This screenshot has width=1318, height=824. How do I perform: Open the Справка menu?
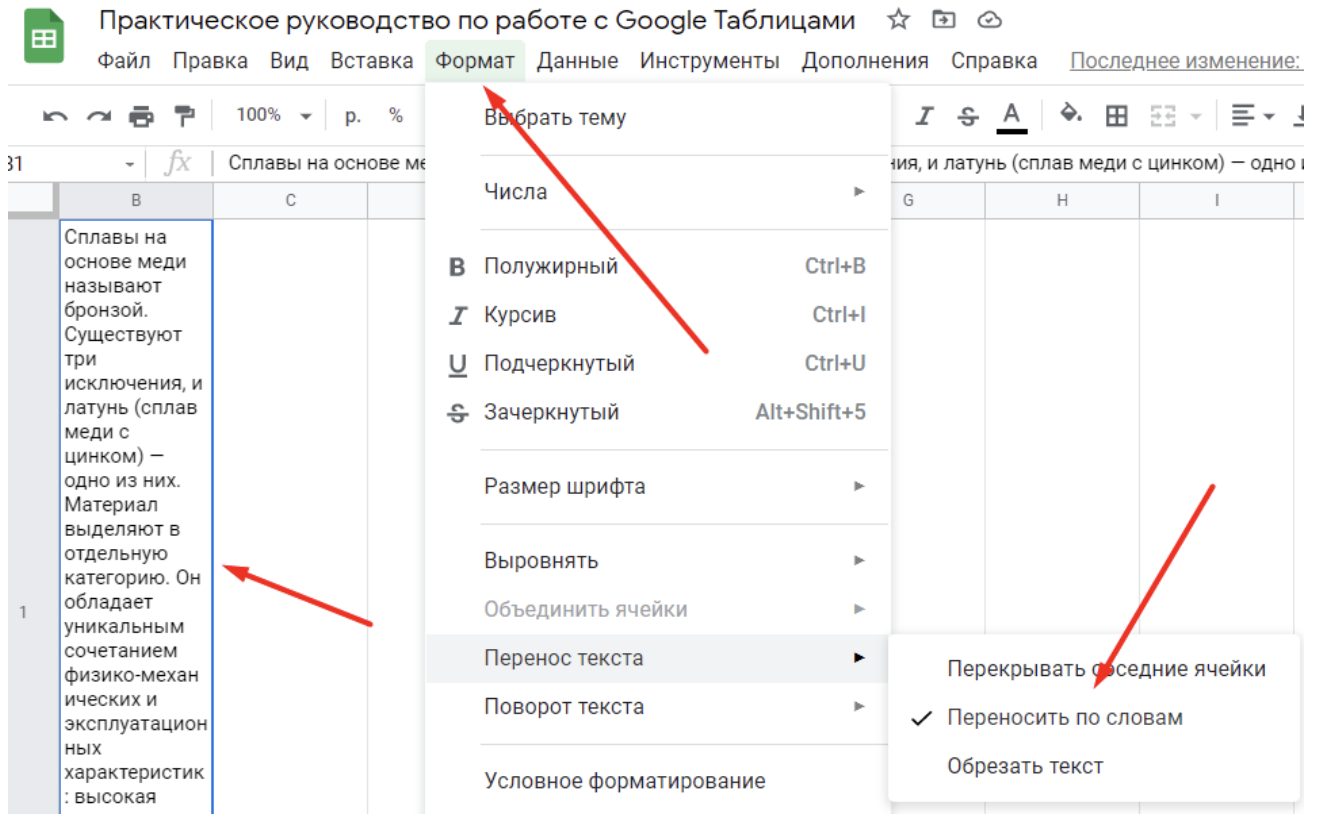tap(994, 61)
